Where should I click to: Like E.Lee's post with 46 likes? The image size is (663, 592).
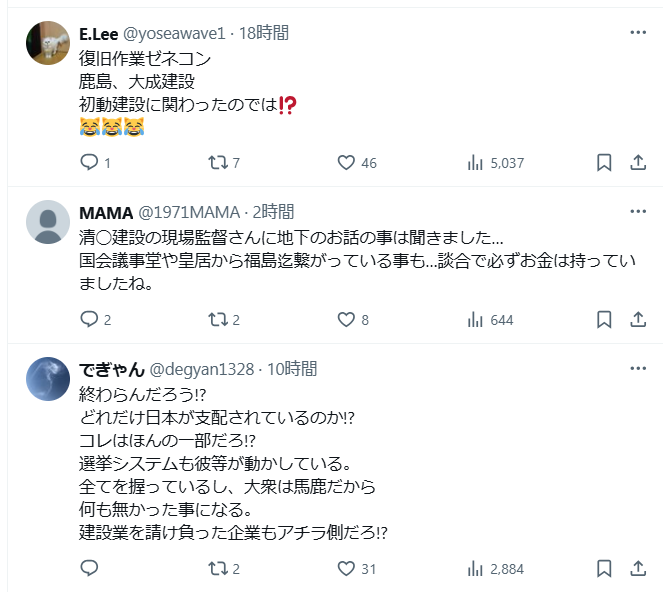coord(347,162)
